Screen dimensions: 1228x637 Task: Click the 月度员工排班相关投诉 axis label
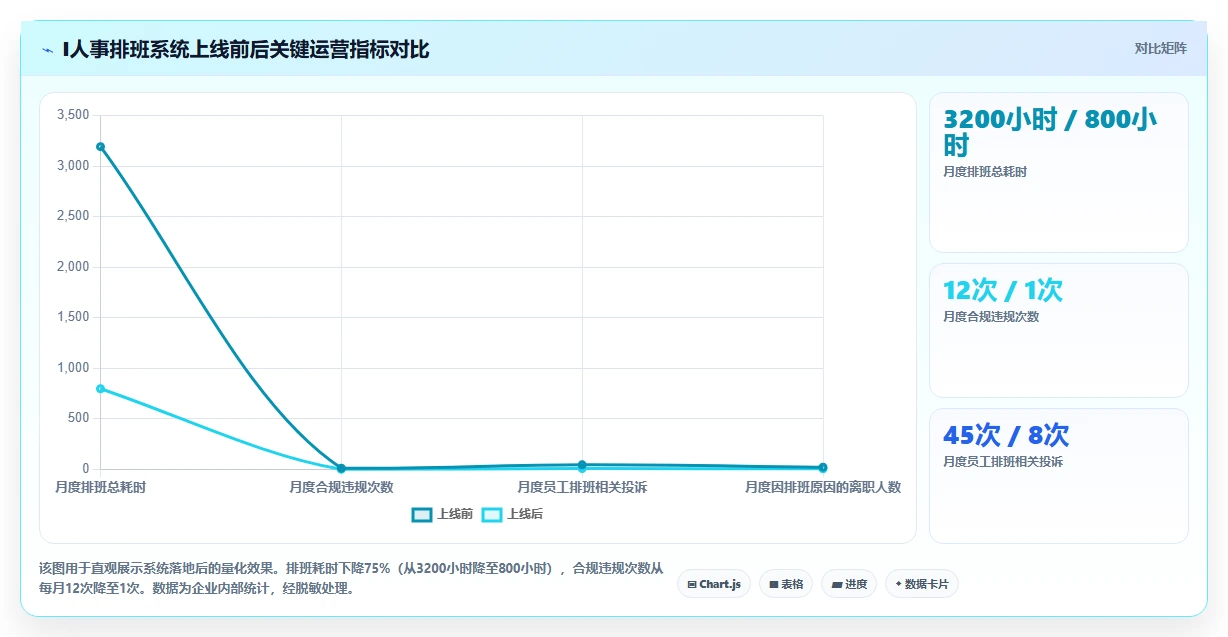[x=582, y=487]
